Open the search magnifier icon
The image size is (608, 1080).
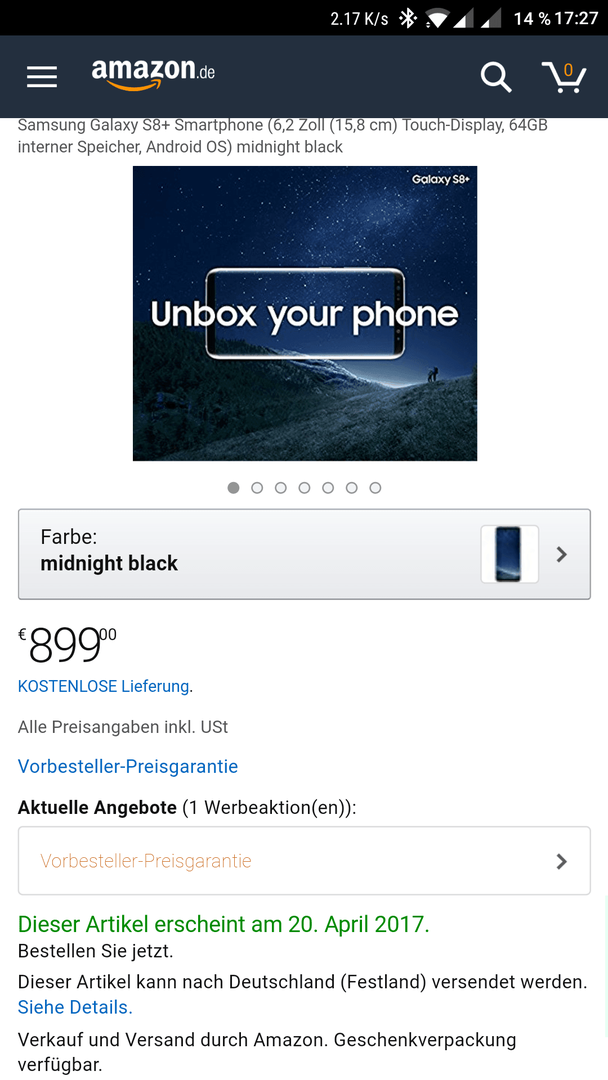pyautogui.click(x=496, y=77)
